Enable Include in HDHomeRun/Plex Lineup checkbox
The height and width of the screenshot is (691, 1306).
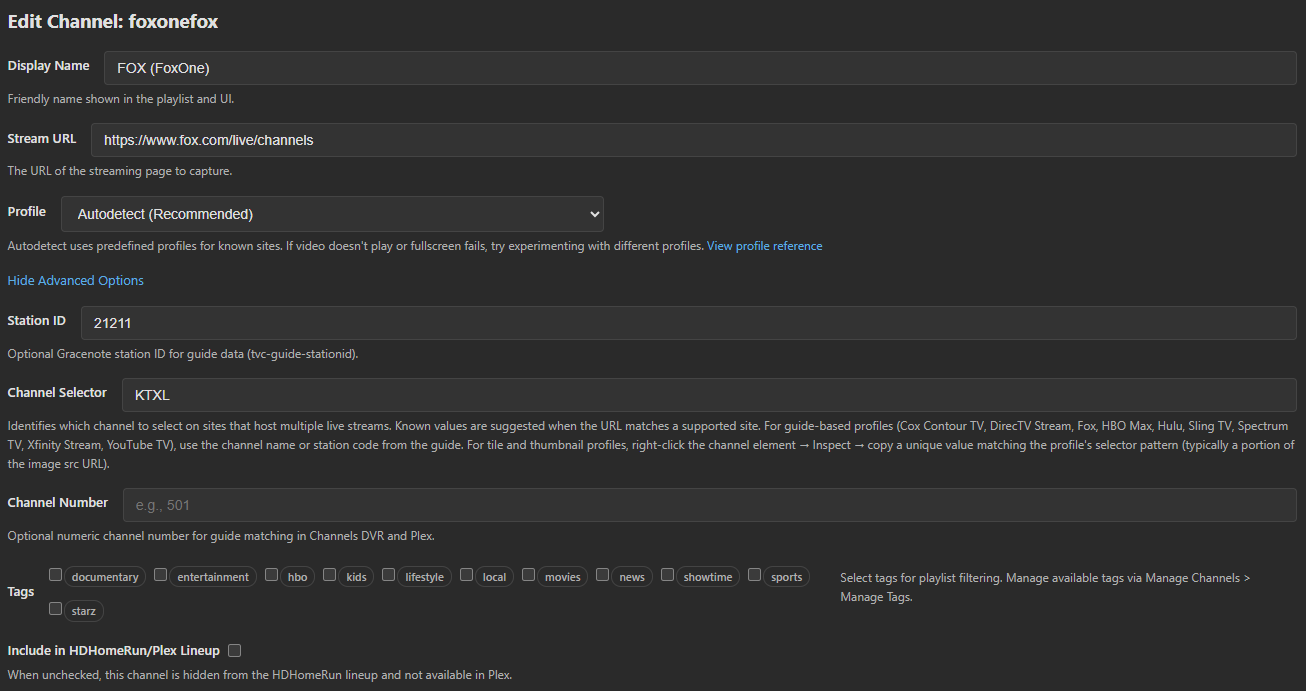pyautogui.click(x=235, y=651)
